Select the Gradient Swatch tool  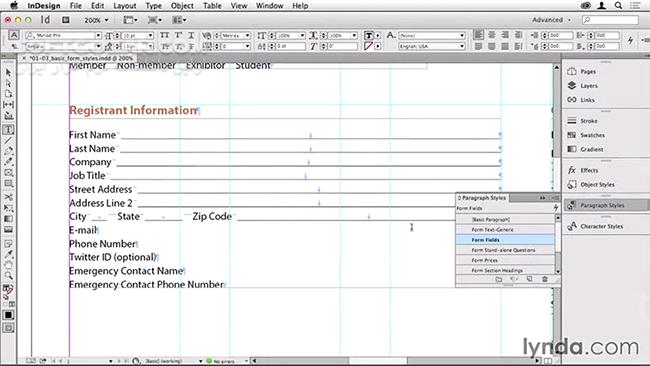pyautogui.click(x=8, y=218)
